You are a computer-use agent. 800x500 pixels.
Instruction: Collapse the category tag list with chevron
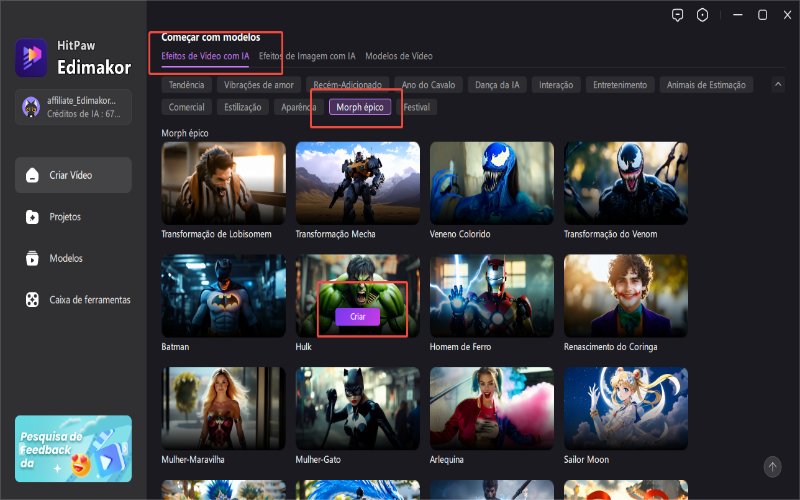[778, 84]
